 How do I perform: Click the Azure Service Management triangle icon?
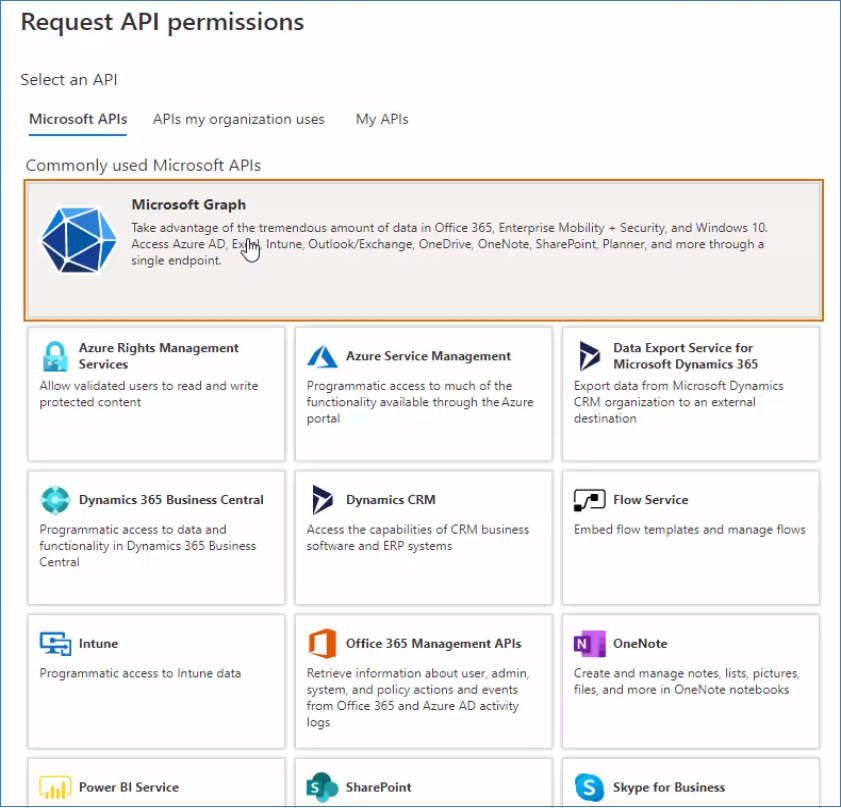coord(322,356)
